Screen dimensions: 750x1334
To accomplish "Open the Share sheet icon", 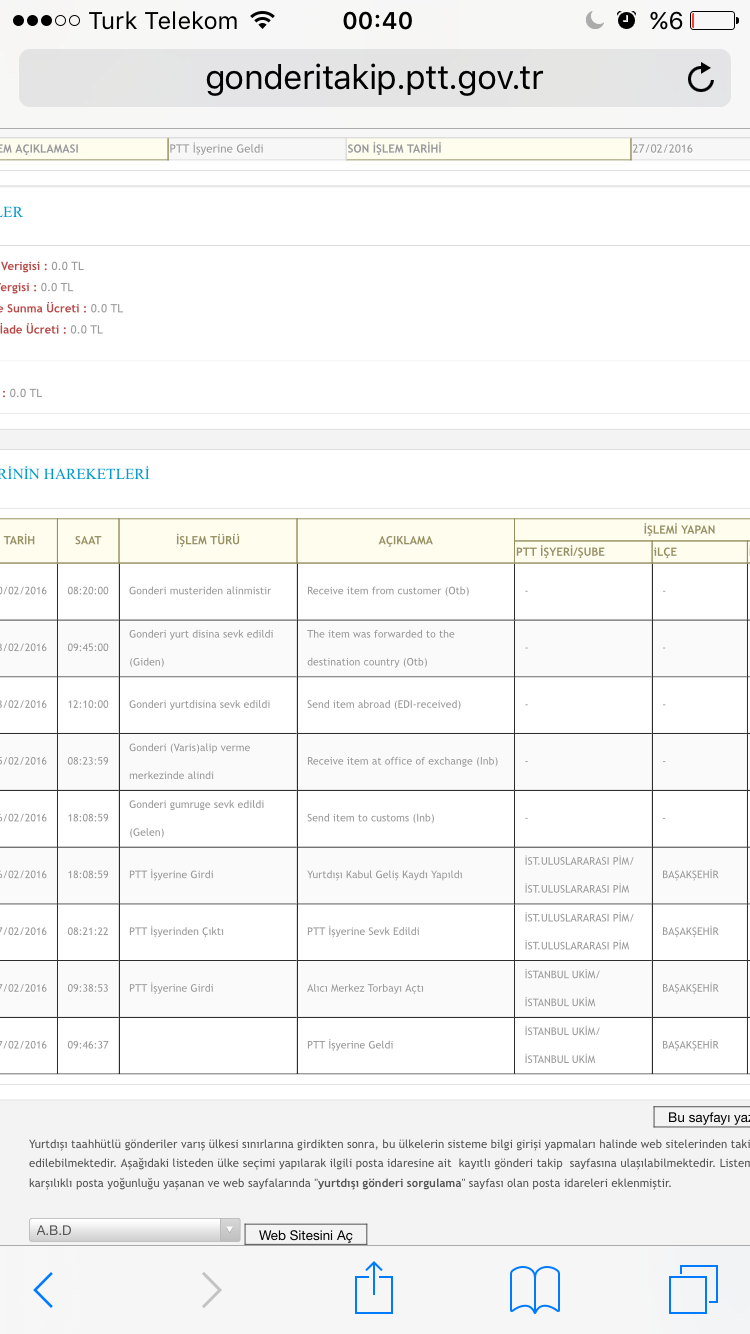I will pyautogui.click(x=374, y=1288).
